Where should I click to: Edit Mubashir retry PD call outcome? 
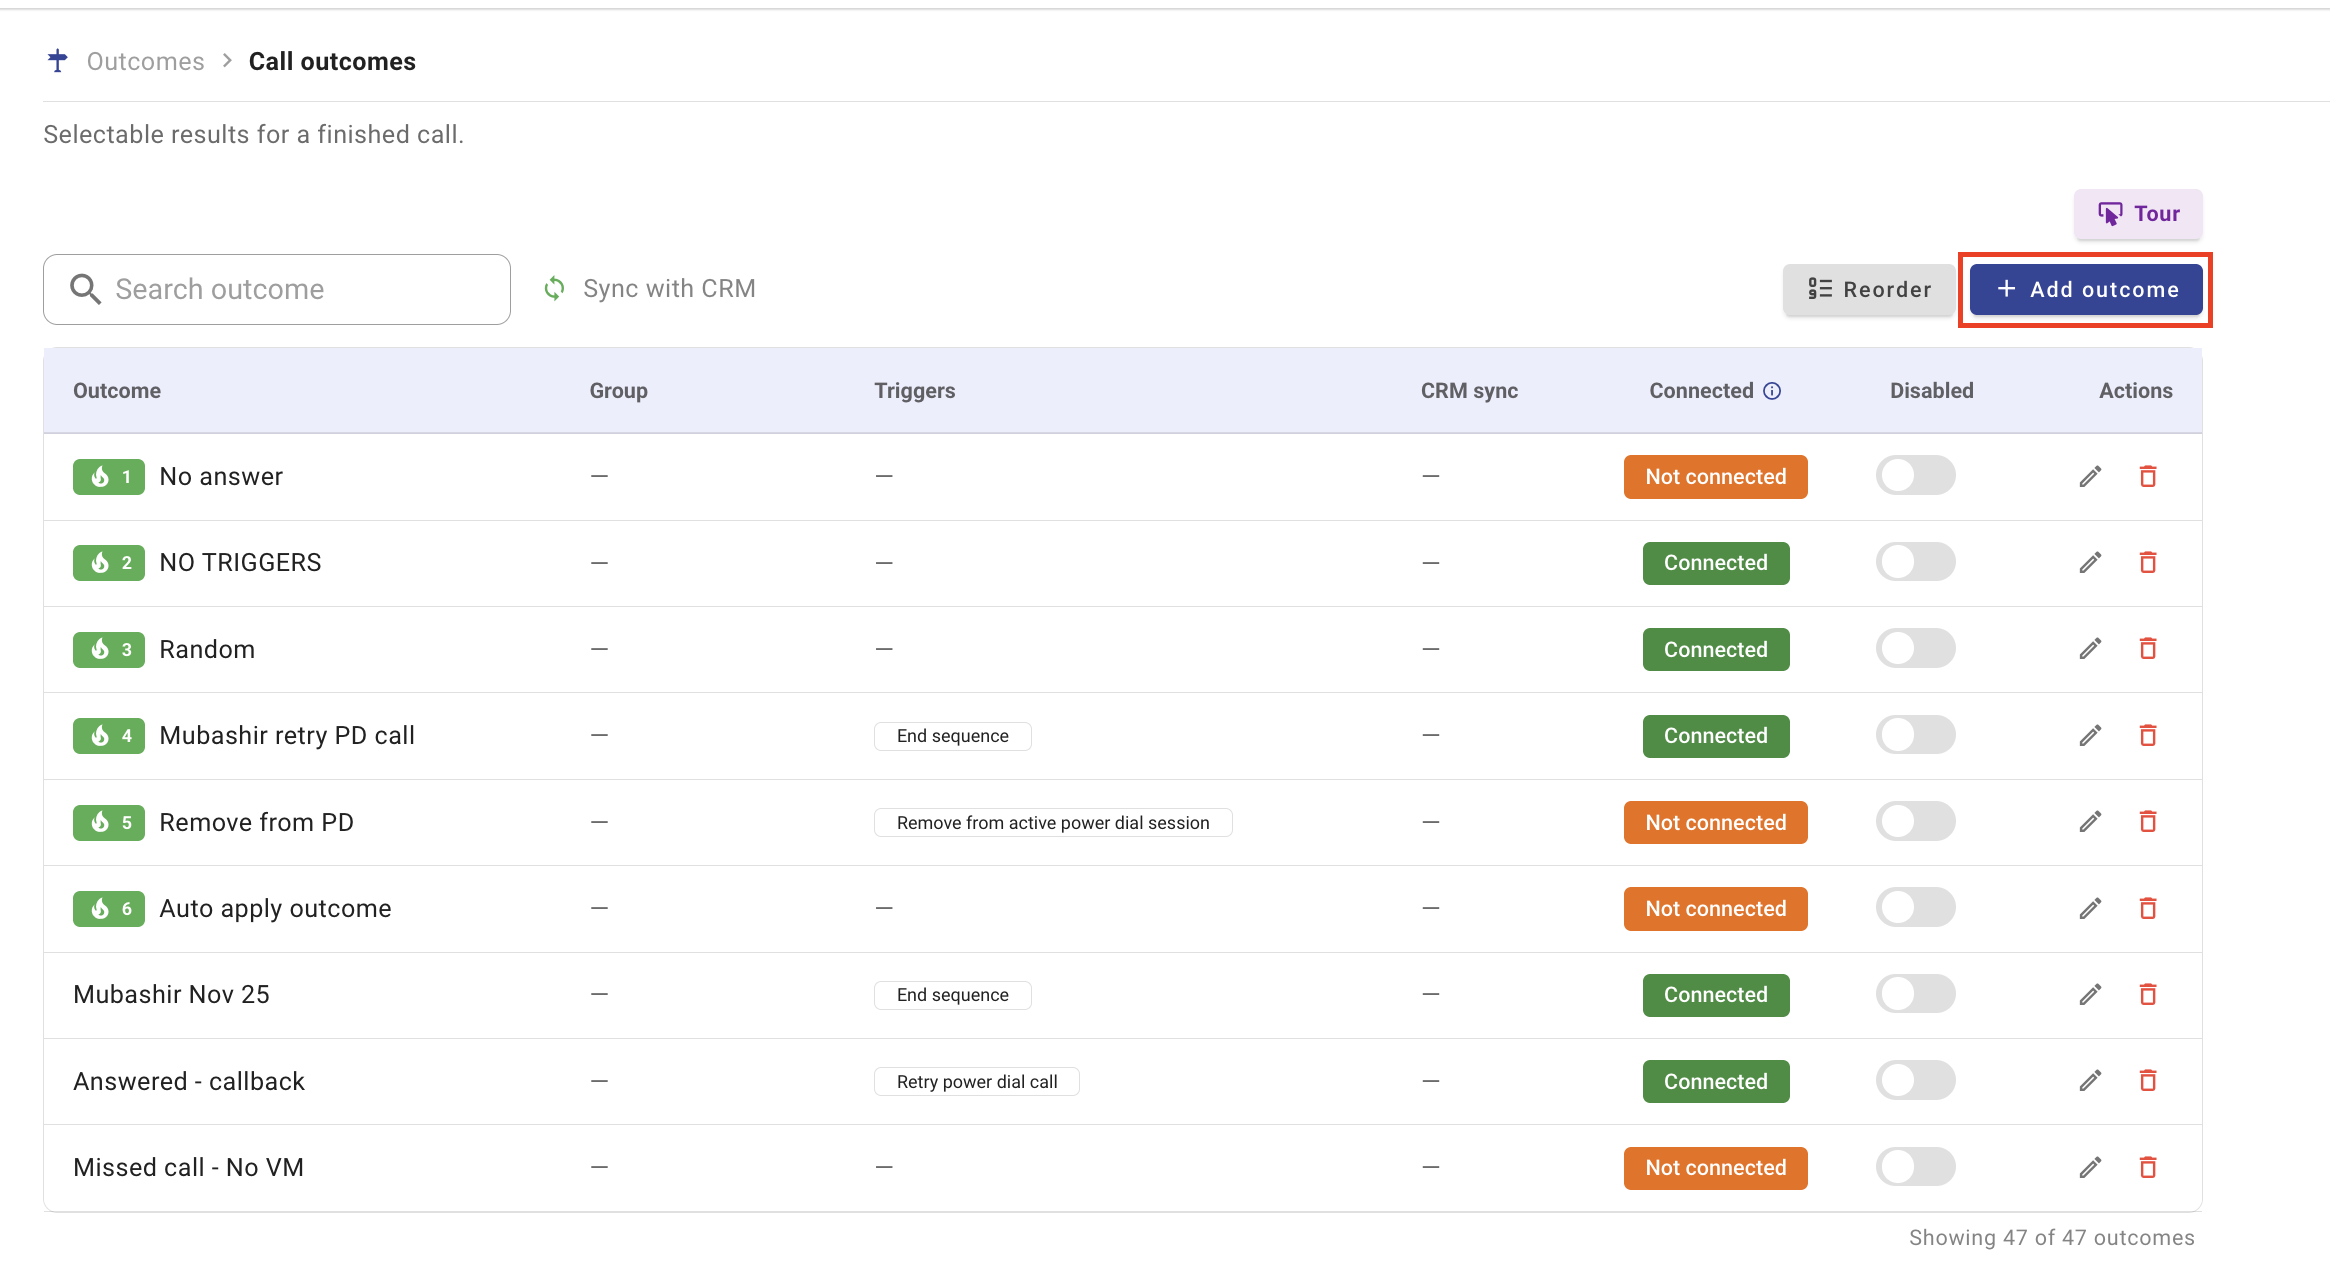(2090, 736)
